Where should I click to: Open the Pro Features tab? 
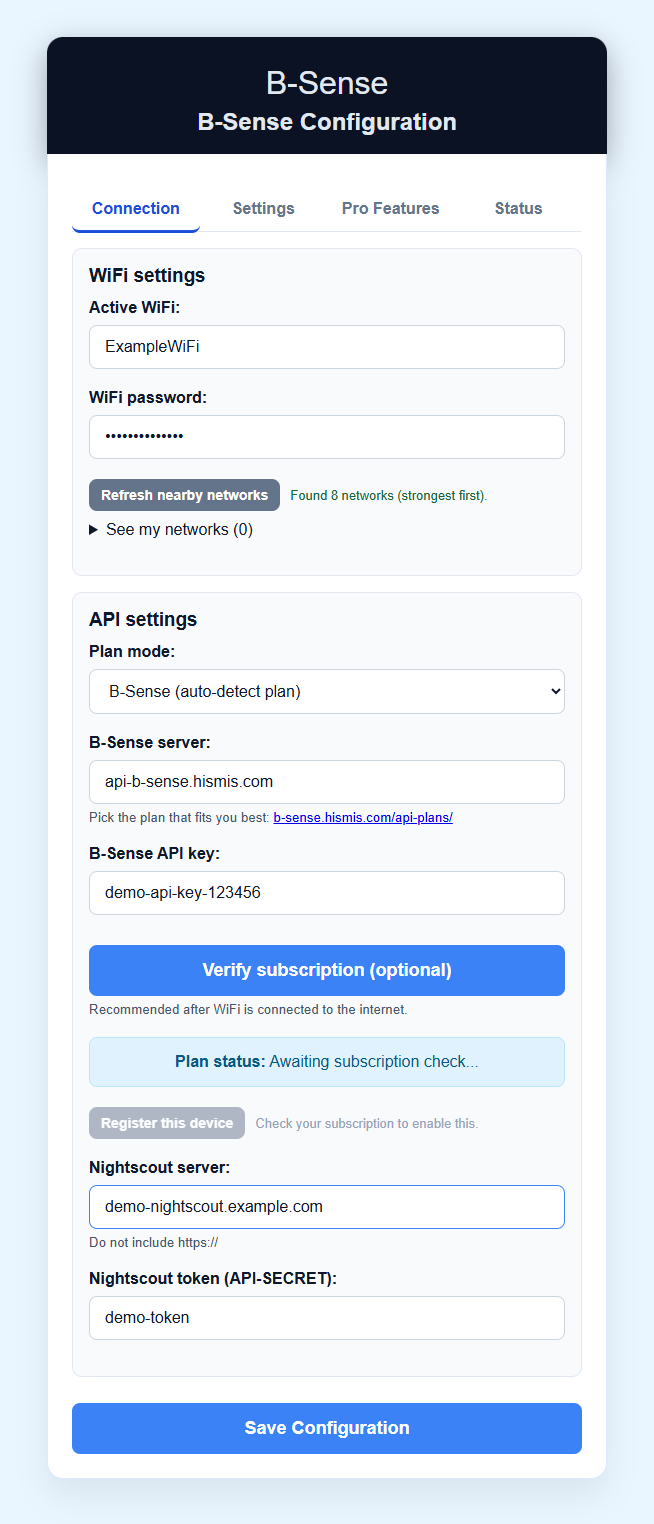coord(390,208)
